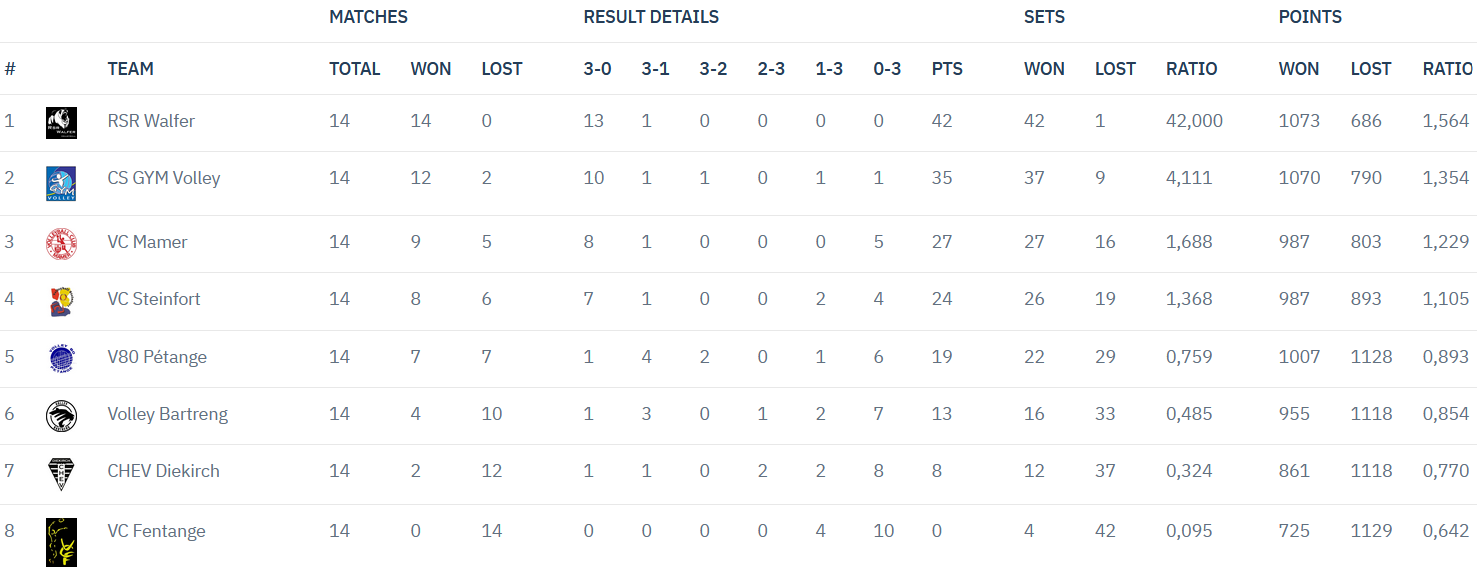Click the VC Steinfort team logo

point(61,301)
